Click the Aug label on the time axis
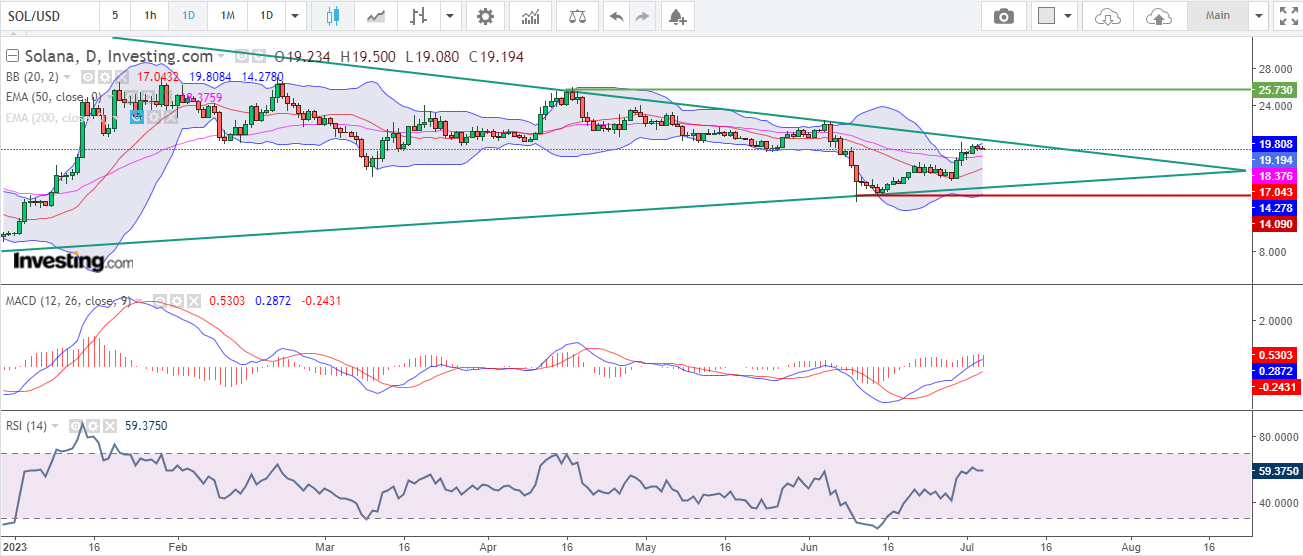 coord(1131,547)
